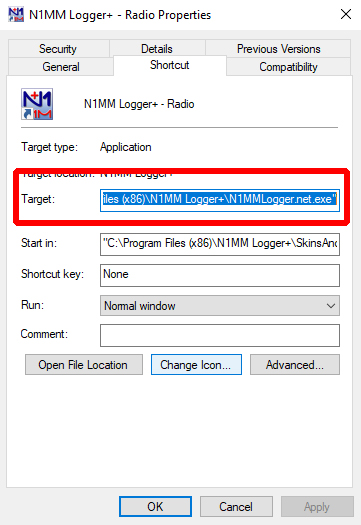Select the Shortcut tab
This screenshot has height=525, width=361.
tap(170, 65)
